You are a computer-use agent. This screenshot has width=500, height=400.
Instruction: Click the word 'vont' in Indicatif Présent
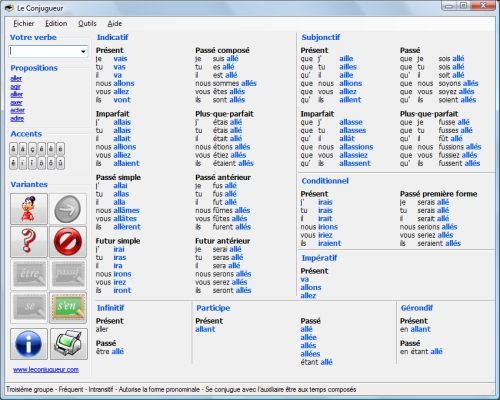click(122, 100)
